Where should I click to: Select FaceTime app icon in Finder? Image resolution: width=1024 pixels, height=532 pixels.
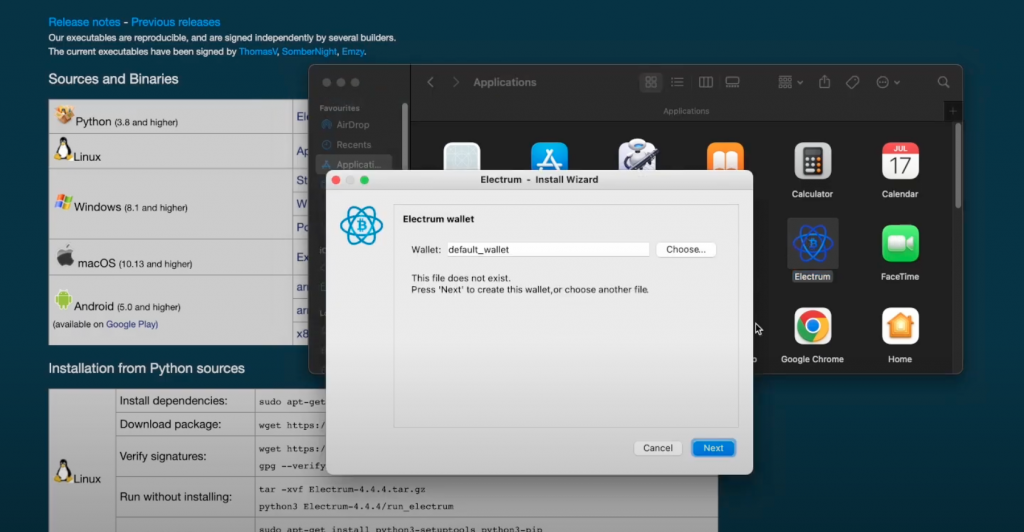900,243
